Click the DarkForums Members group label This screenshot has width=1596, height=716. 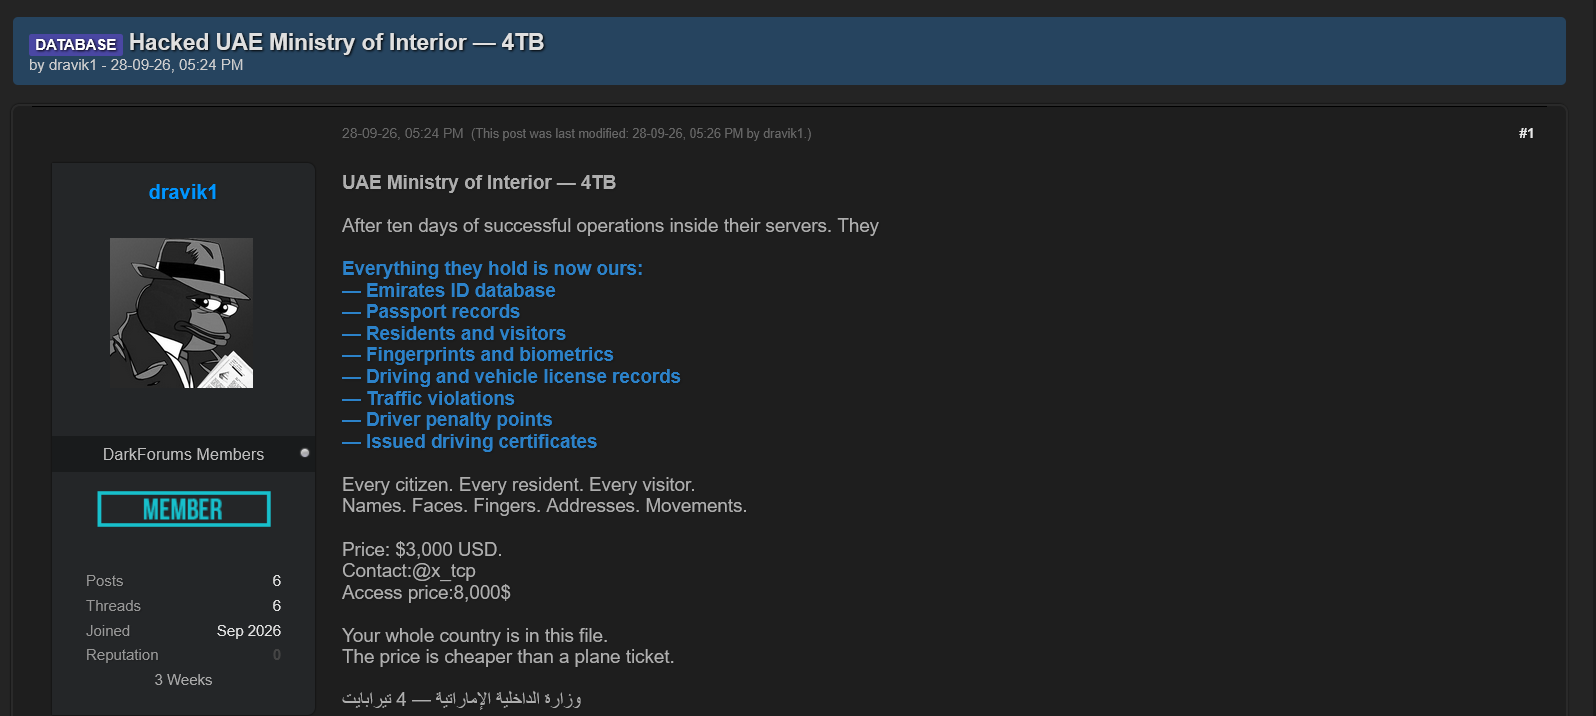coord(183,454)
